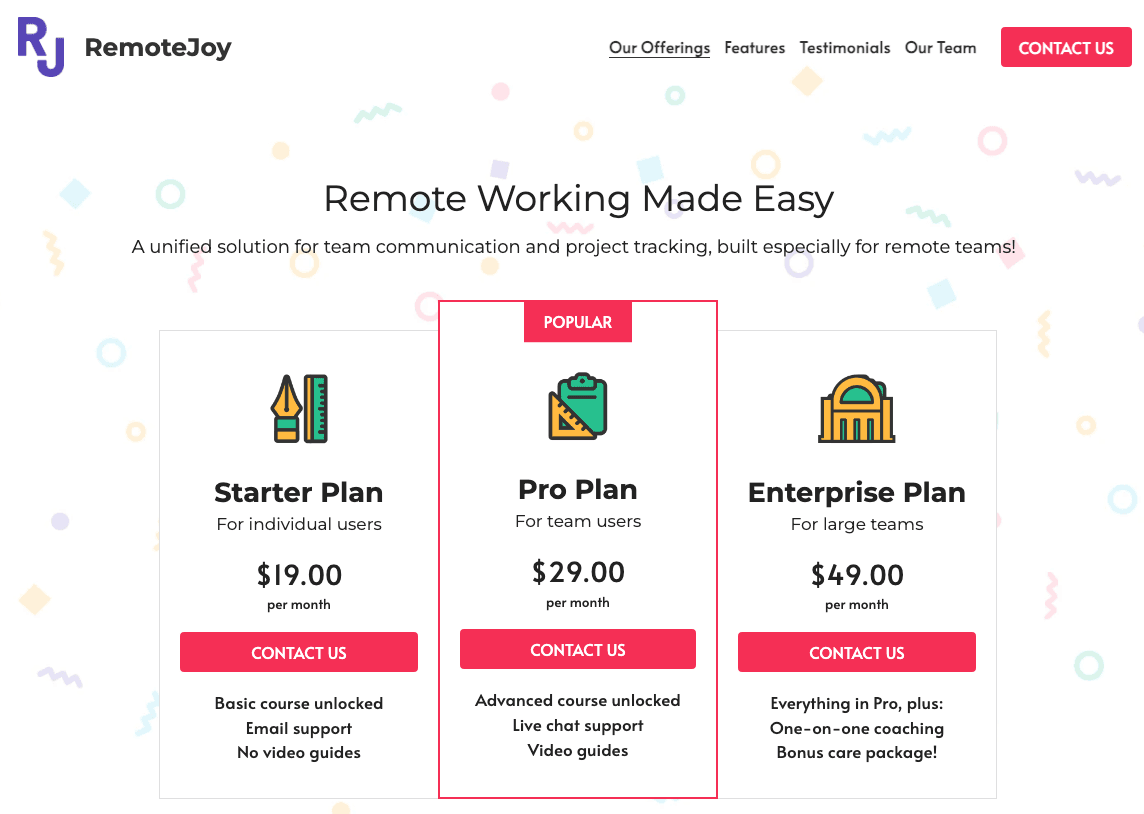
Task: Open the Our Offerings nav item
Action: point(659,48)
